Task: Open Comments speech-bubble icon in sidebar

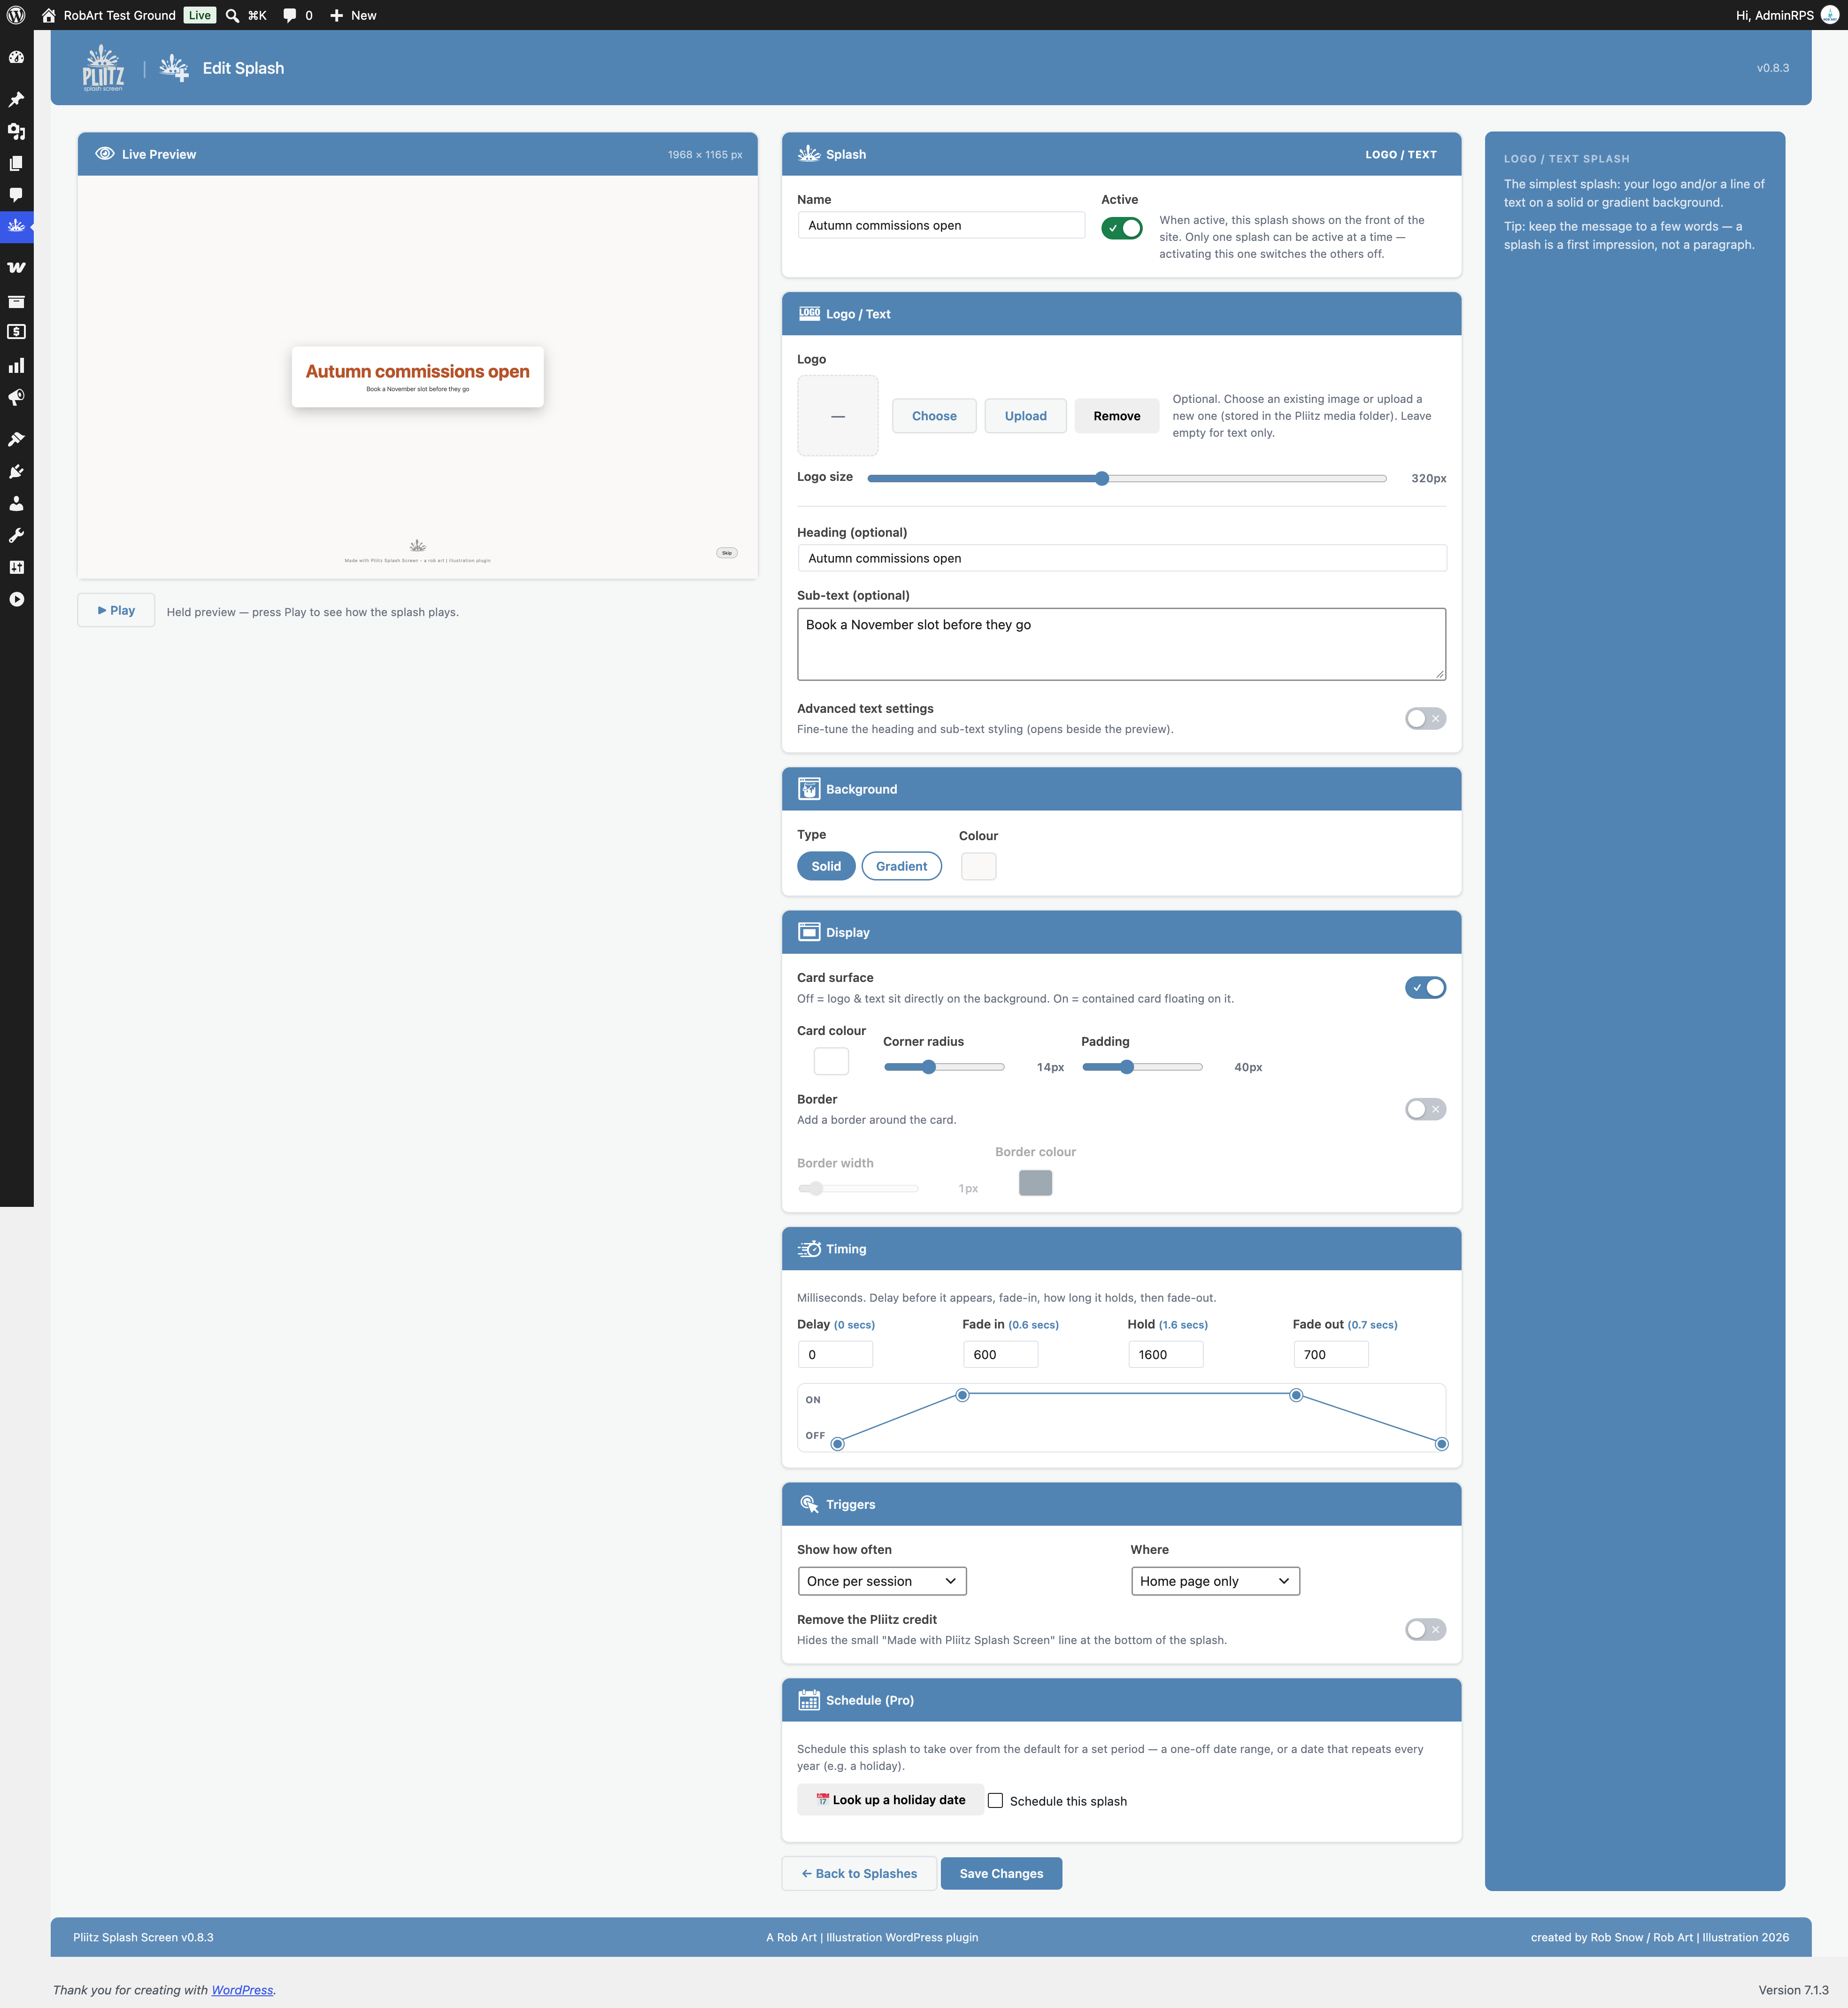Action: pos(16,195)
